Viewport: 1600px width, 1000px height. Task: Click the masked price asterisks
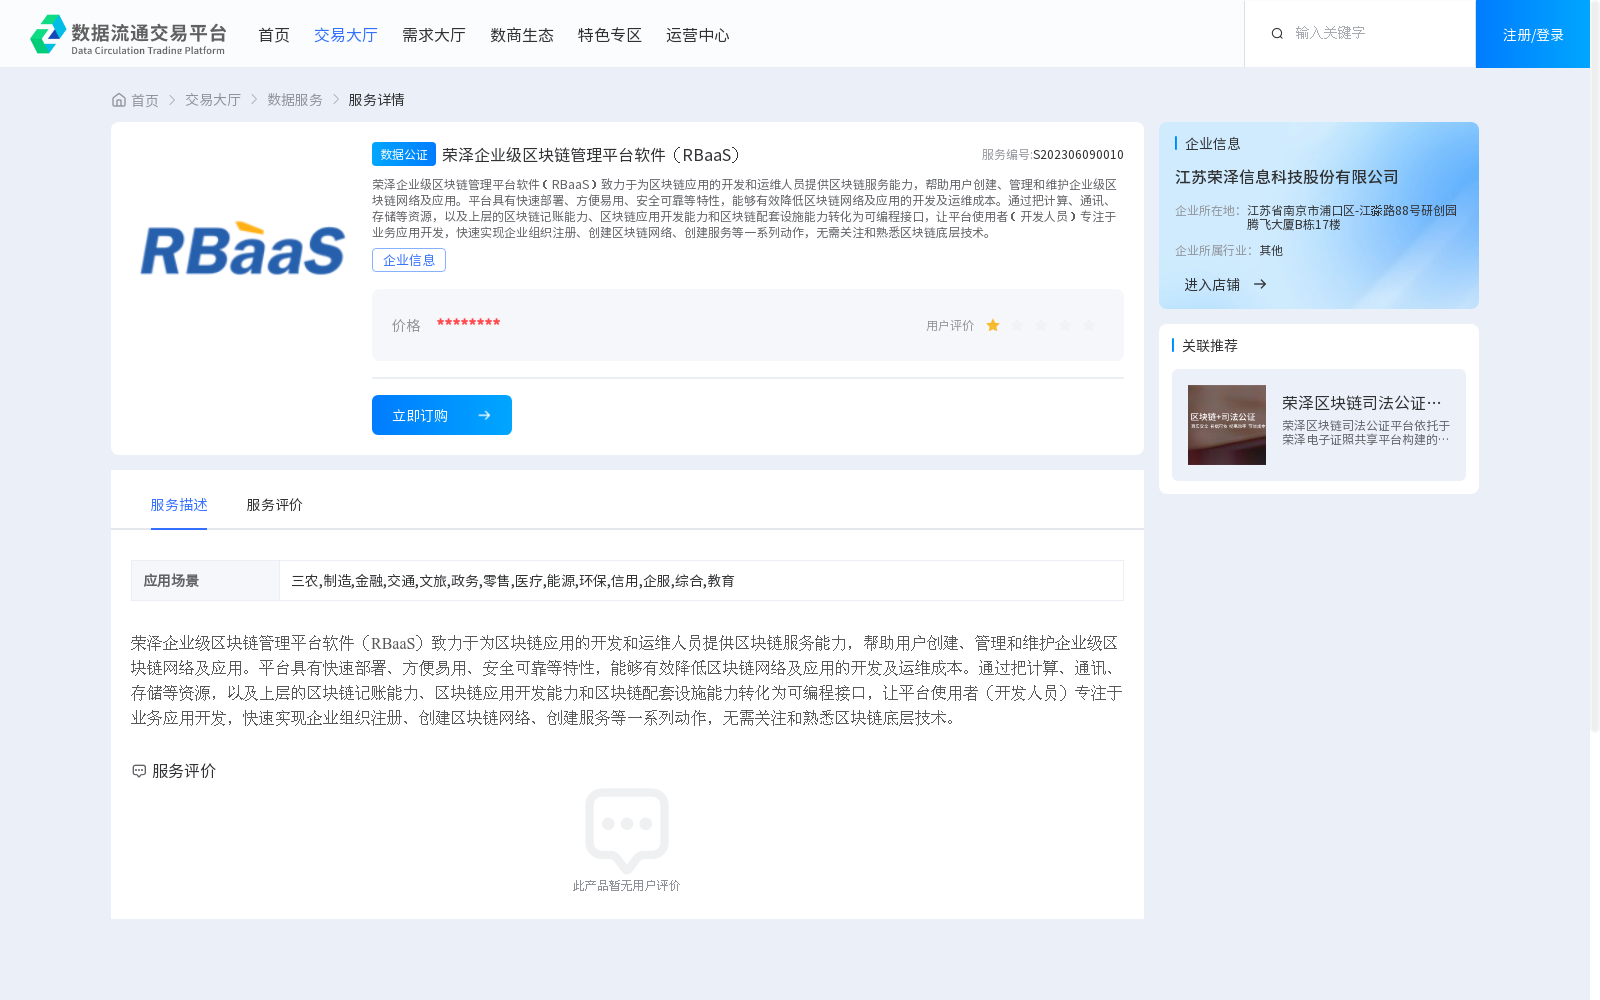pyautogui.click(x=468, y=323)
